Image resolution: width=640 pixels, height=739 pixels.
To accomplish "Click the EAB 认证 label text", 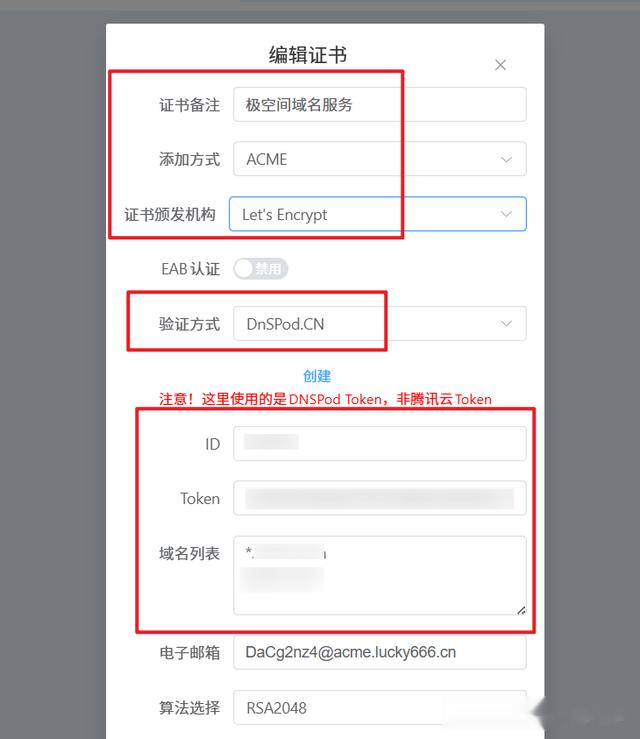I will point(191,269).
